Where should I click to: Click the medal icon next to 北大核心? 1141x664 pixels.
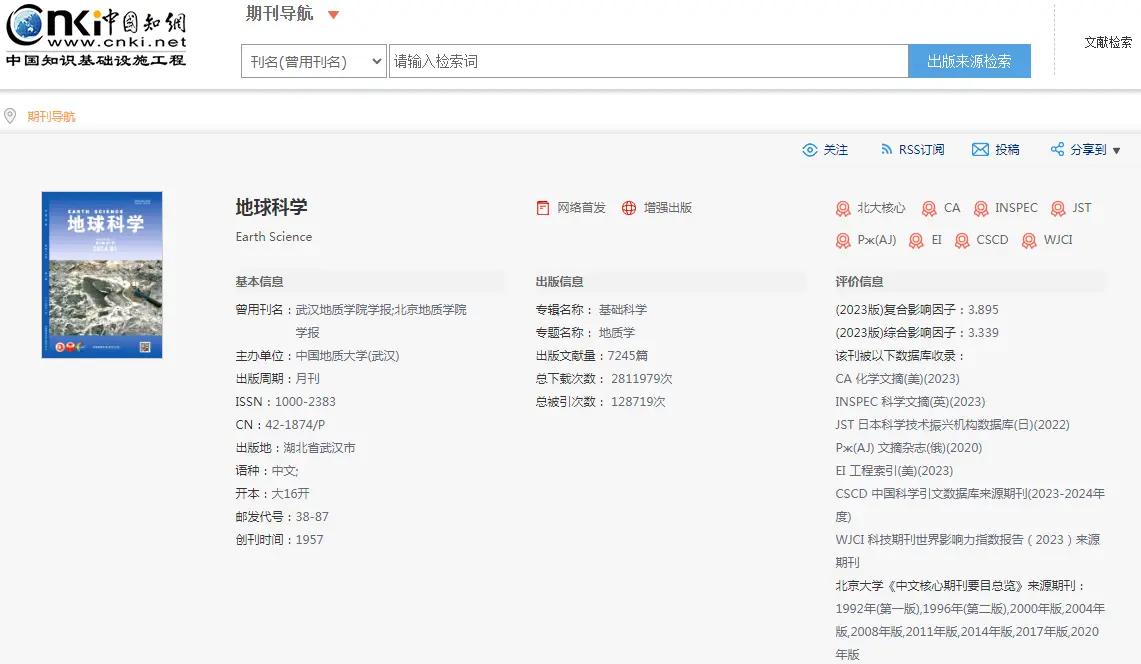point(843,209)
